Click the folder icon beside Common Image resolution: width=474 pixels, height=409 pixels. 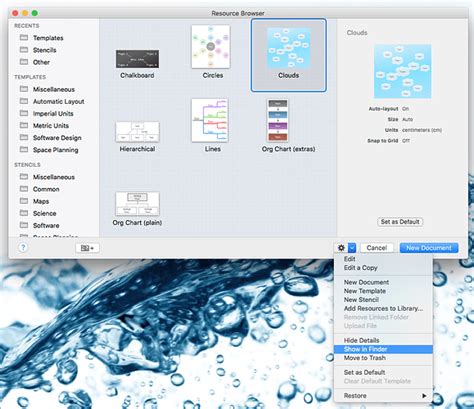pos(24,188)
